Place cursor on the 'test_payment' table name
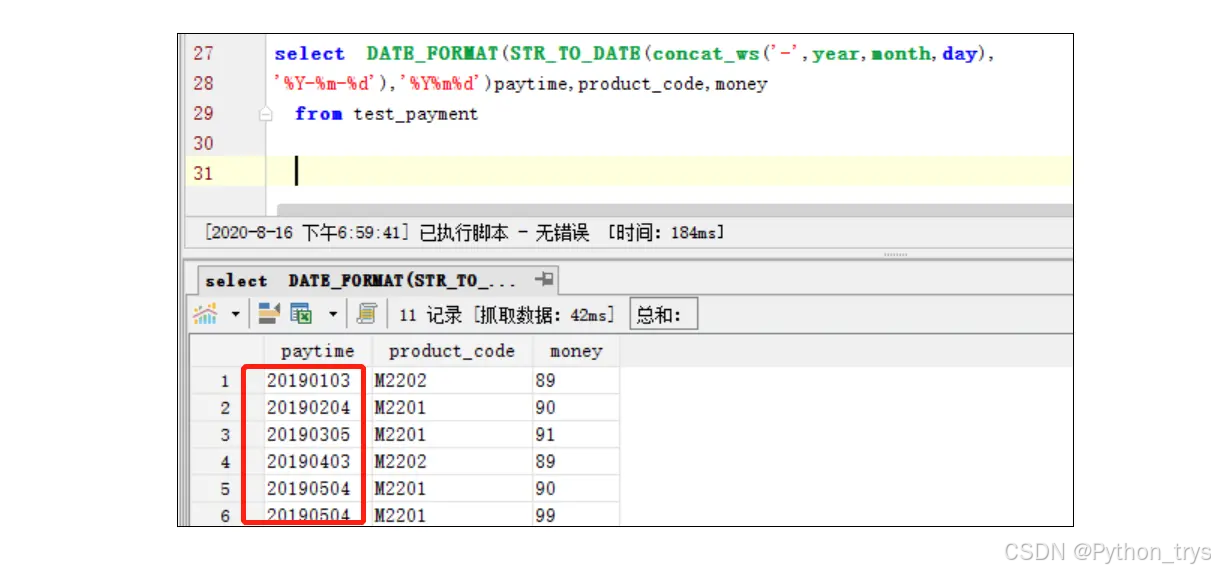 (415, 115)
